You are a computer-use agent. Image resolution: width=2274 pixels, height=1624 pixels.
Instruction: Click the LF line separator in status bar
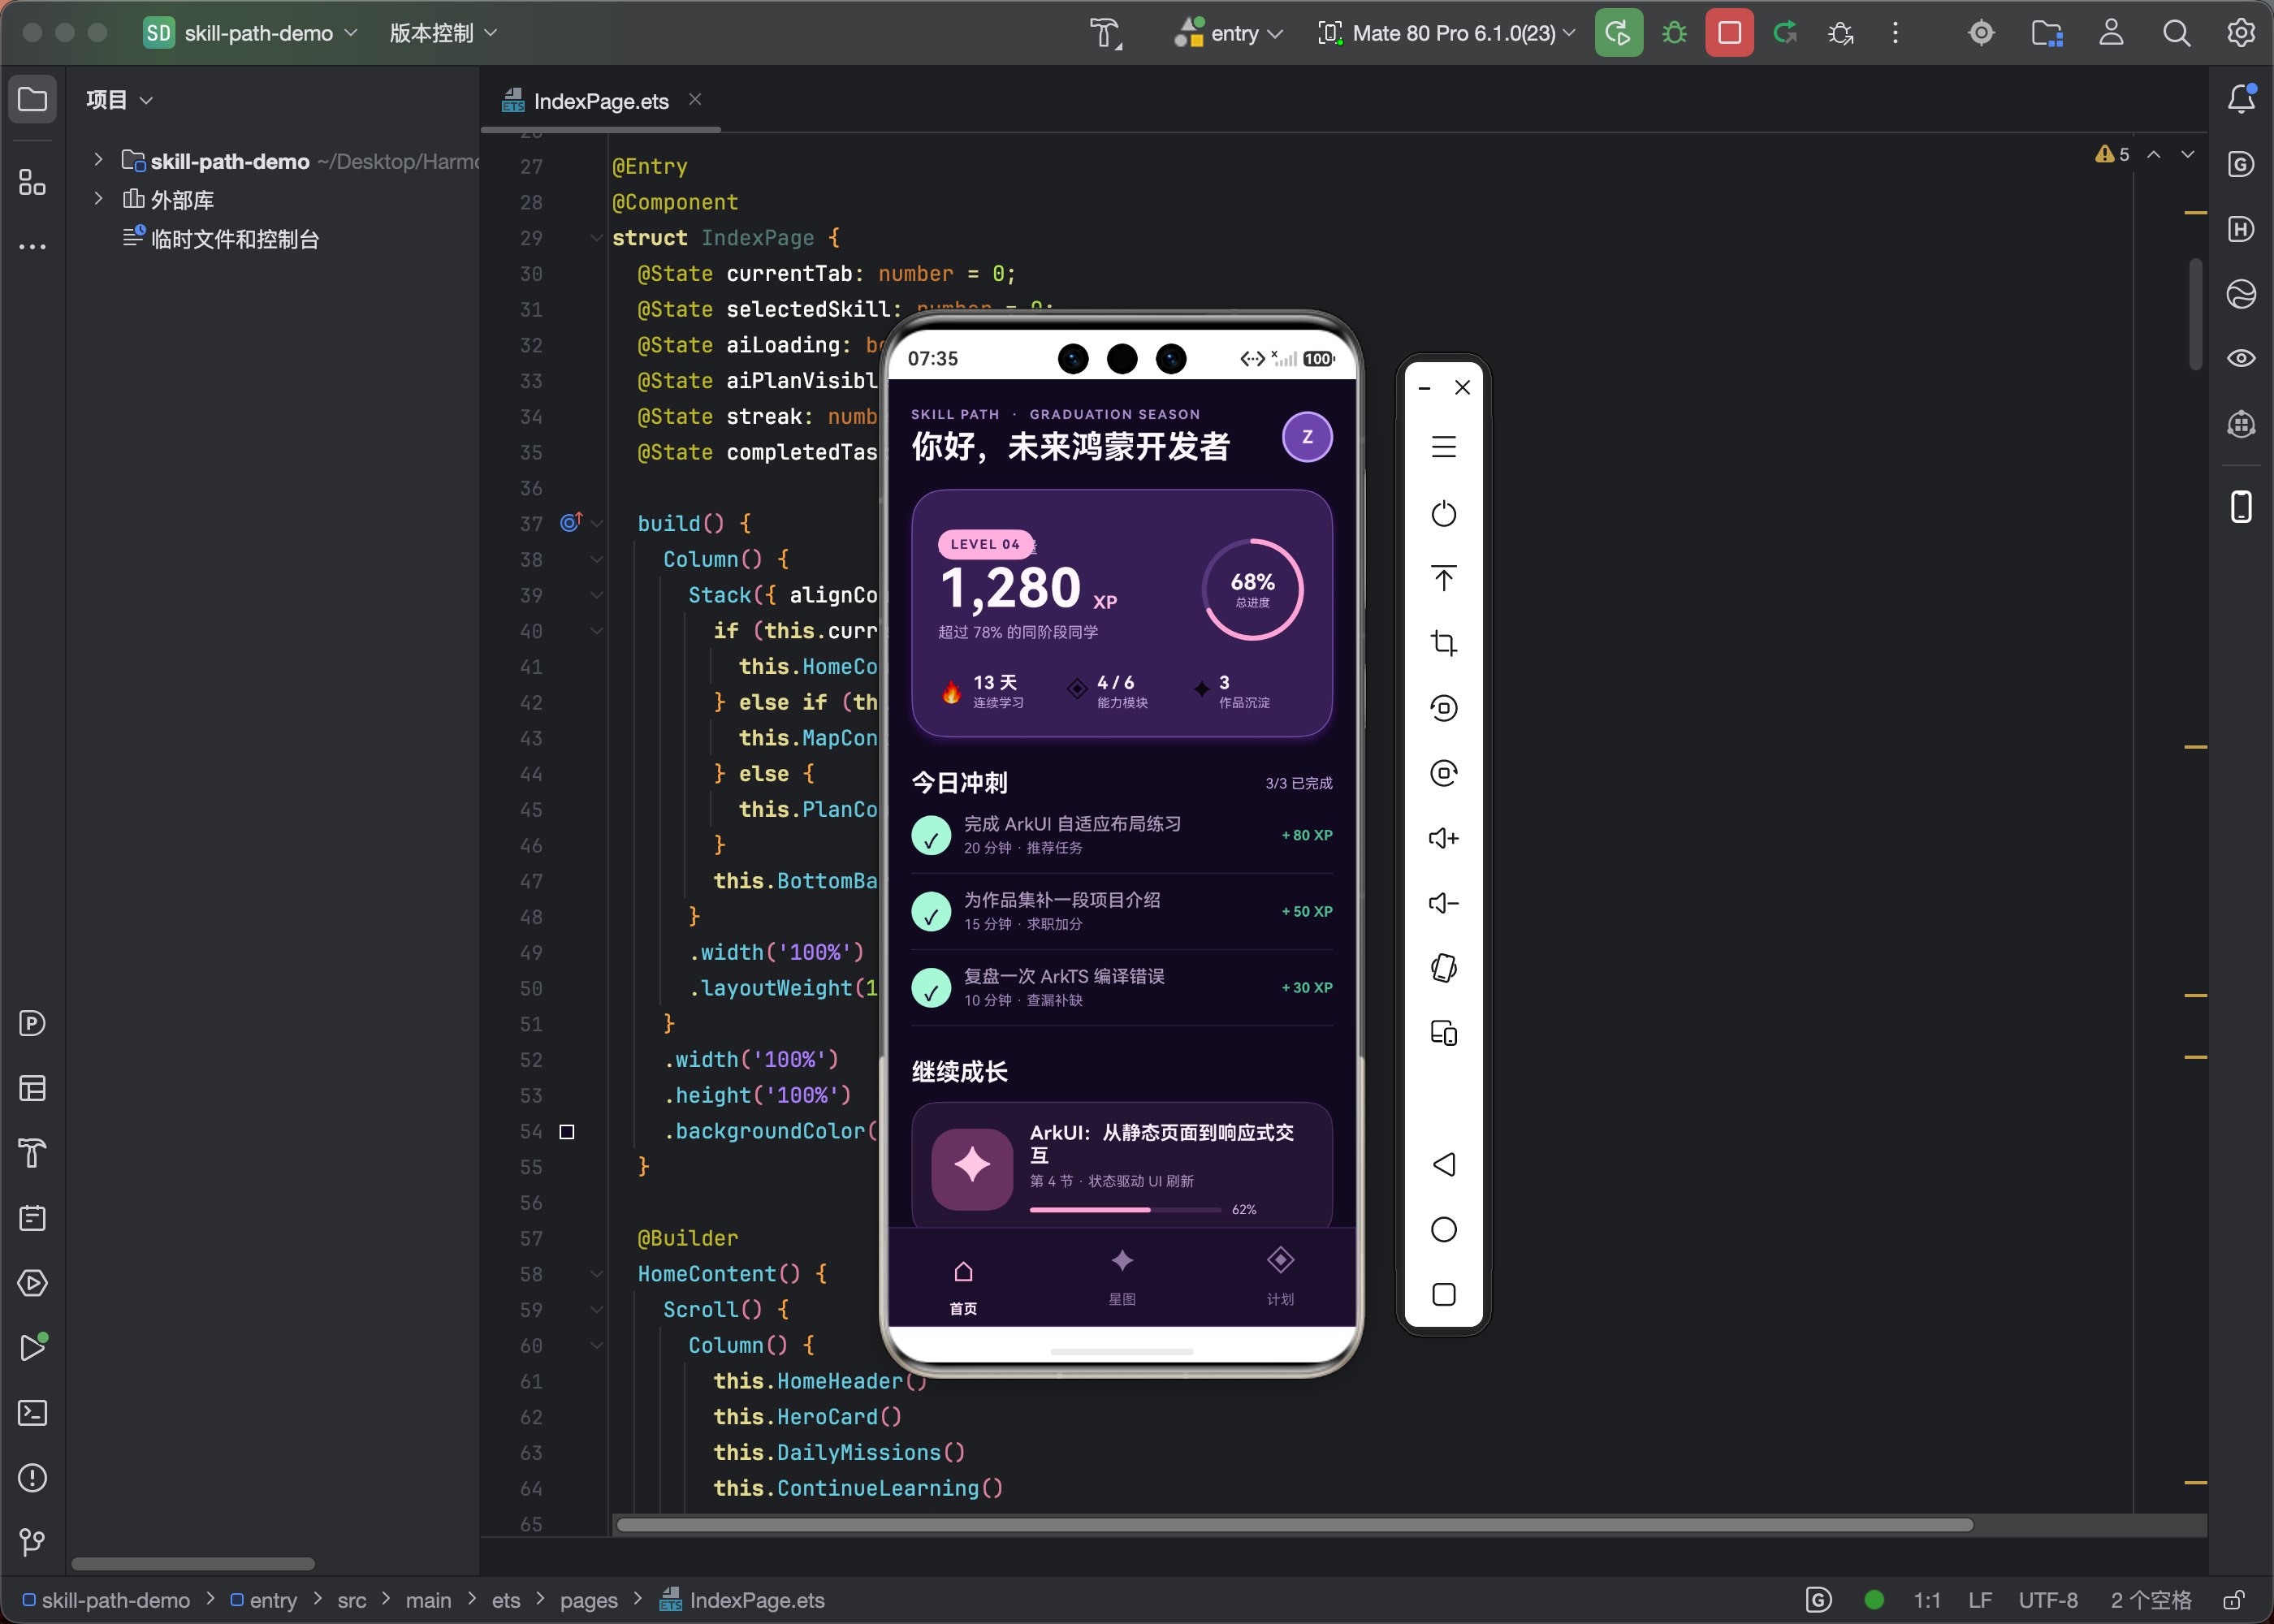click(x=1979, y=1601)
